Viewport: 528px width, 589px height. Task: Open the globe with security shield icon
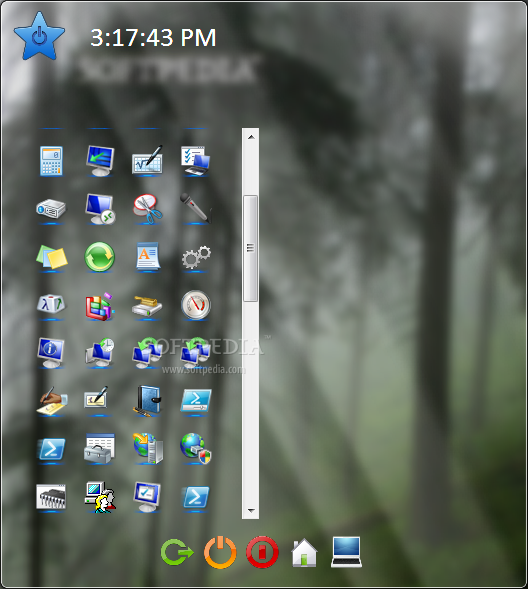click(196, 449)
